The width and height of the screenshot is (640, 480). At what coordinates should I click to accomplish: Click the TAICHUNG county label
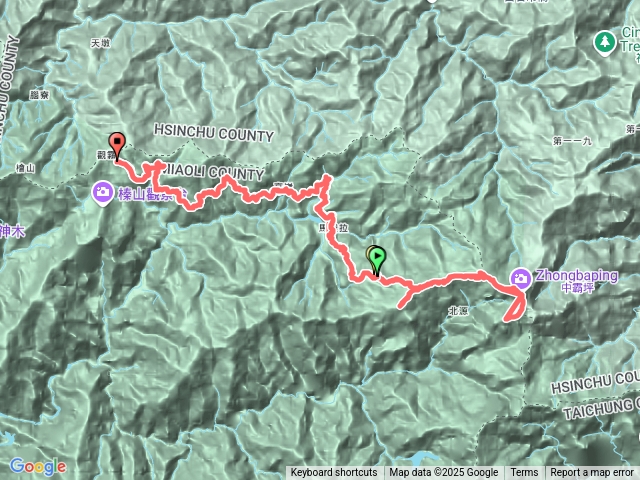point(601,407)
